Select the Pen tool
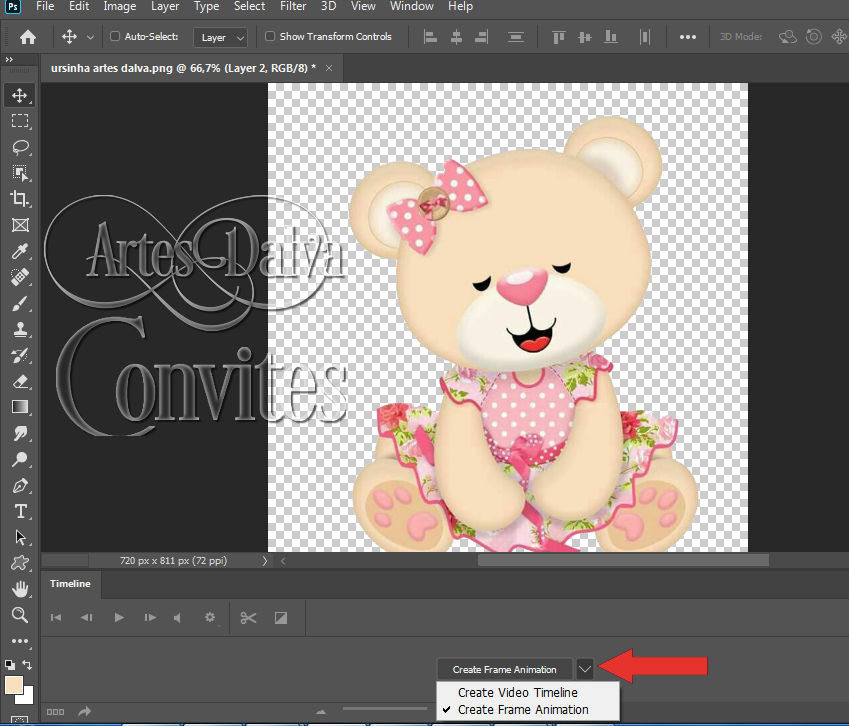This screenshot has width=849, height=726. (20, 485)
